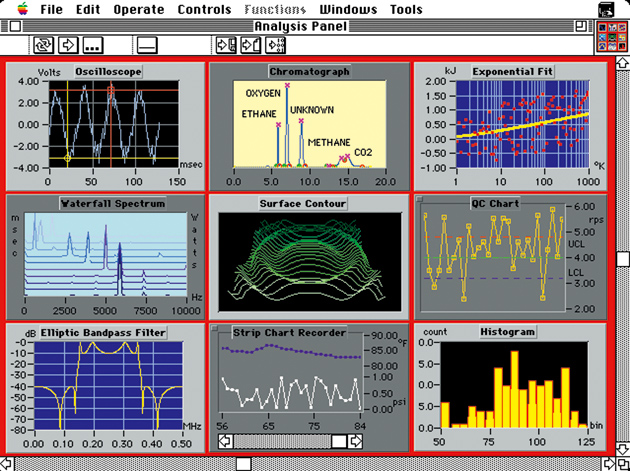Click the Run Continuously looping arrows icon
The image size is (630, 471).
pos(44,45)
